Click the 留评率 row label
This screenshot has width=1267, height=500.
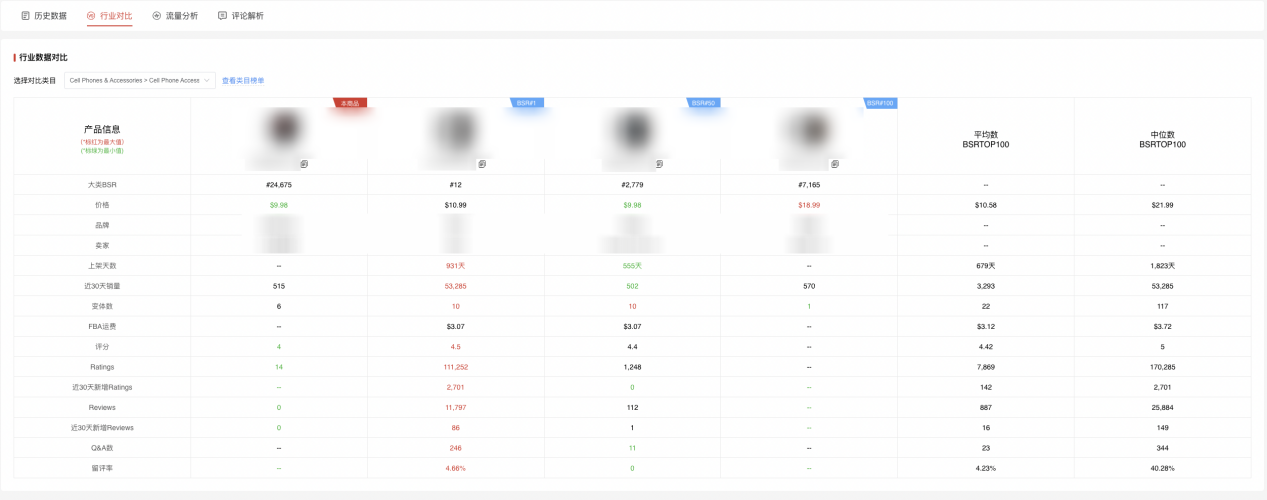102,468
